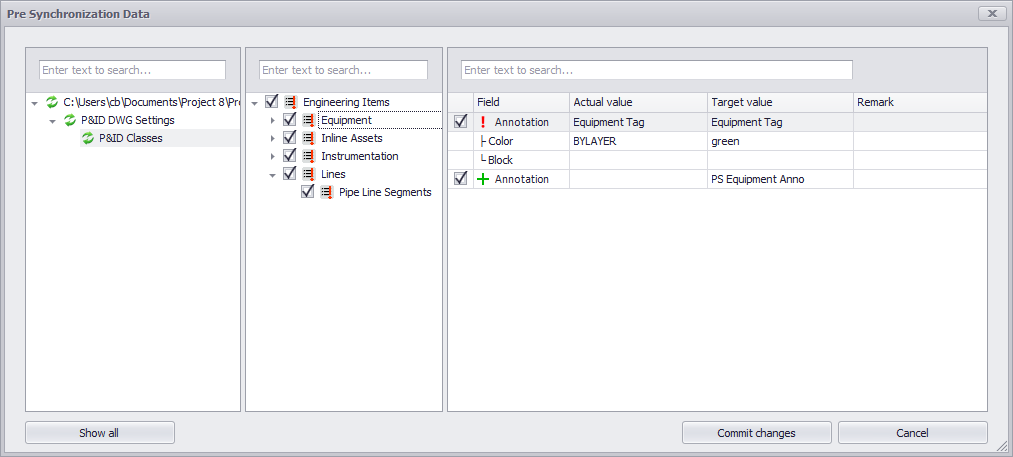Click the Commit changes button
The height and width of the screenshot is (457, 1013).
tap(757, 433)
